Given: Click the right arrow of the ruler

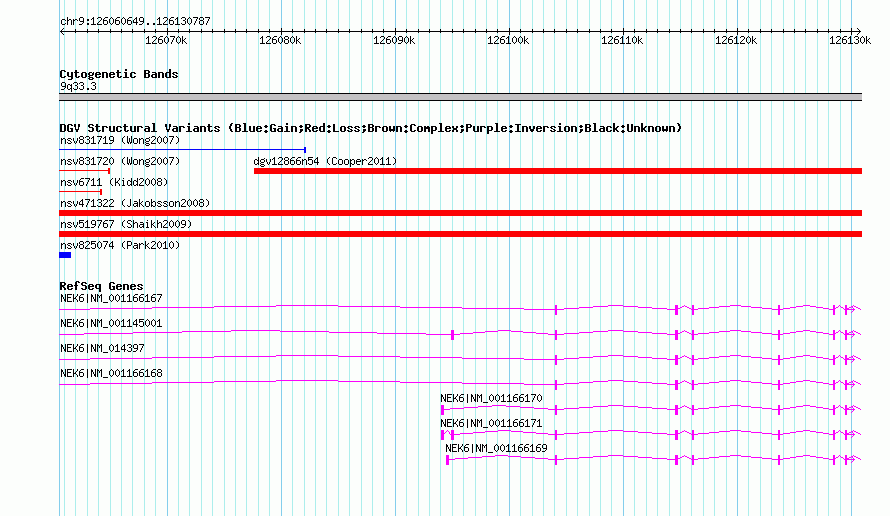Looking at the screenshot, I should pyautogui.click(x=858, y=31).
